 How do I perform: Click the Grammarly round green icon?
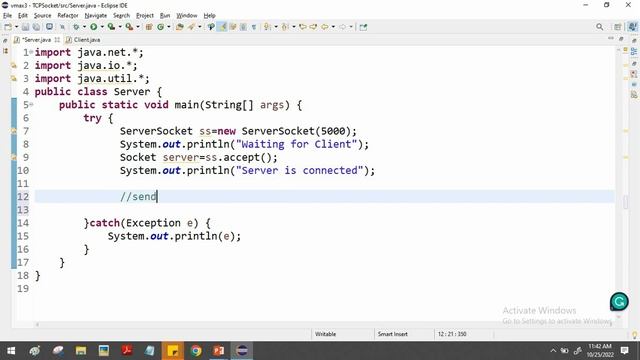[x=619, y=302]
